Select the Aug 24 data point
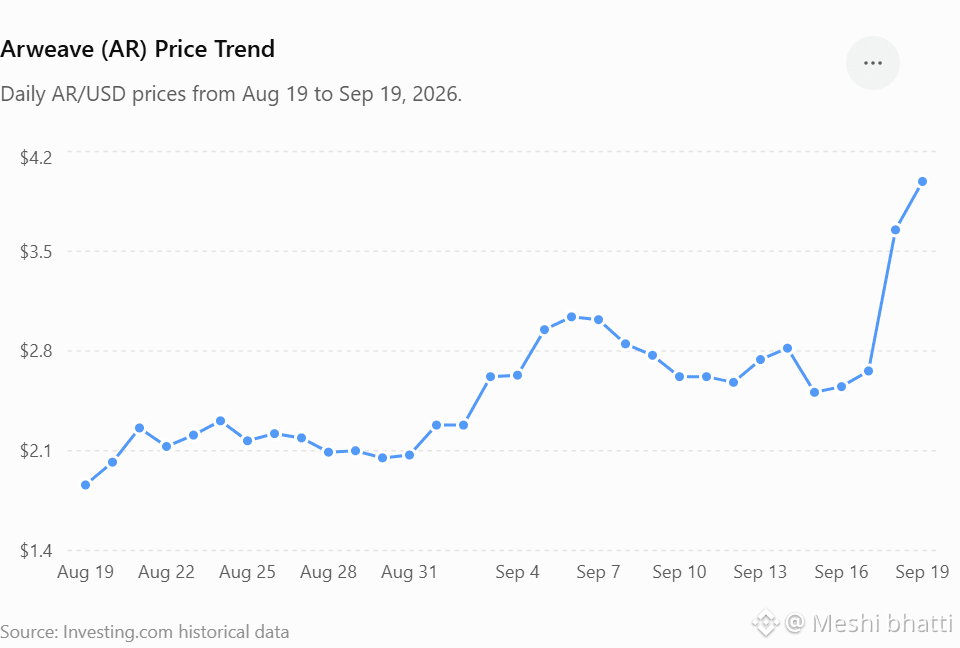960x648 pixels. click(x=220, y=421)
